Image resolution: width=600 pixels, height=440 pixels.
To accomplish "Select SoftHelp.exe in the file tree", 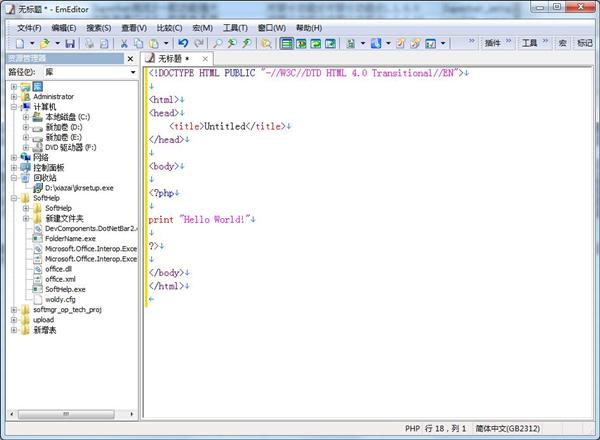I will coord(65,289).
